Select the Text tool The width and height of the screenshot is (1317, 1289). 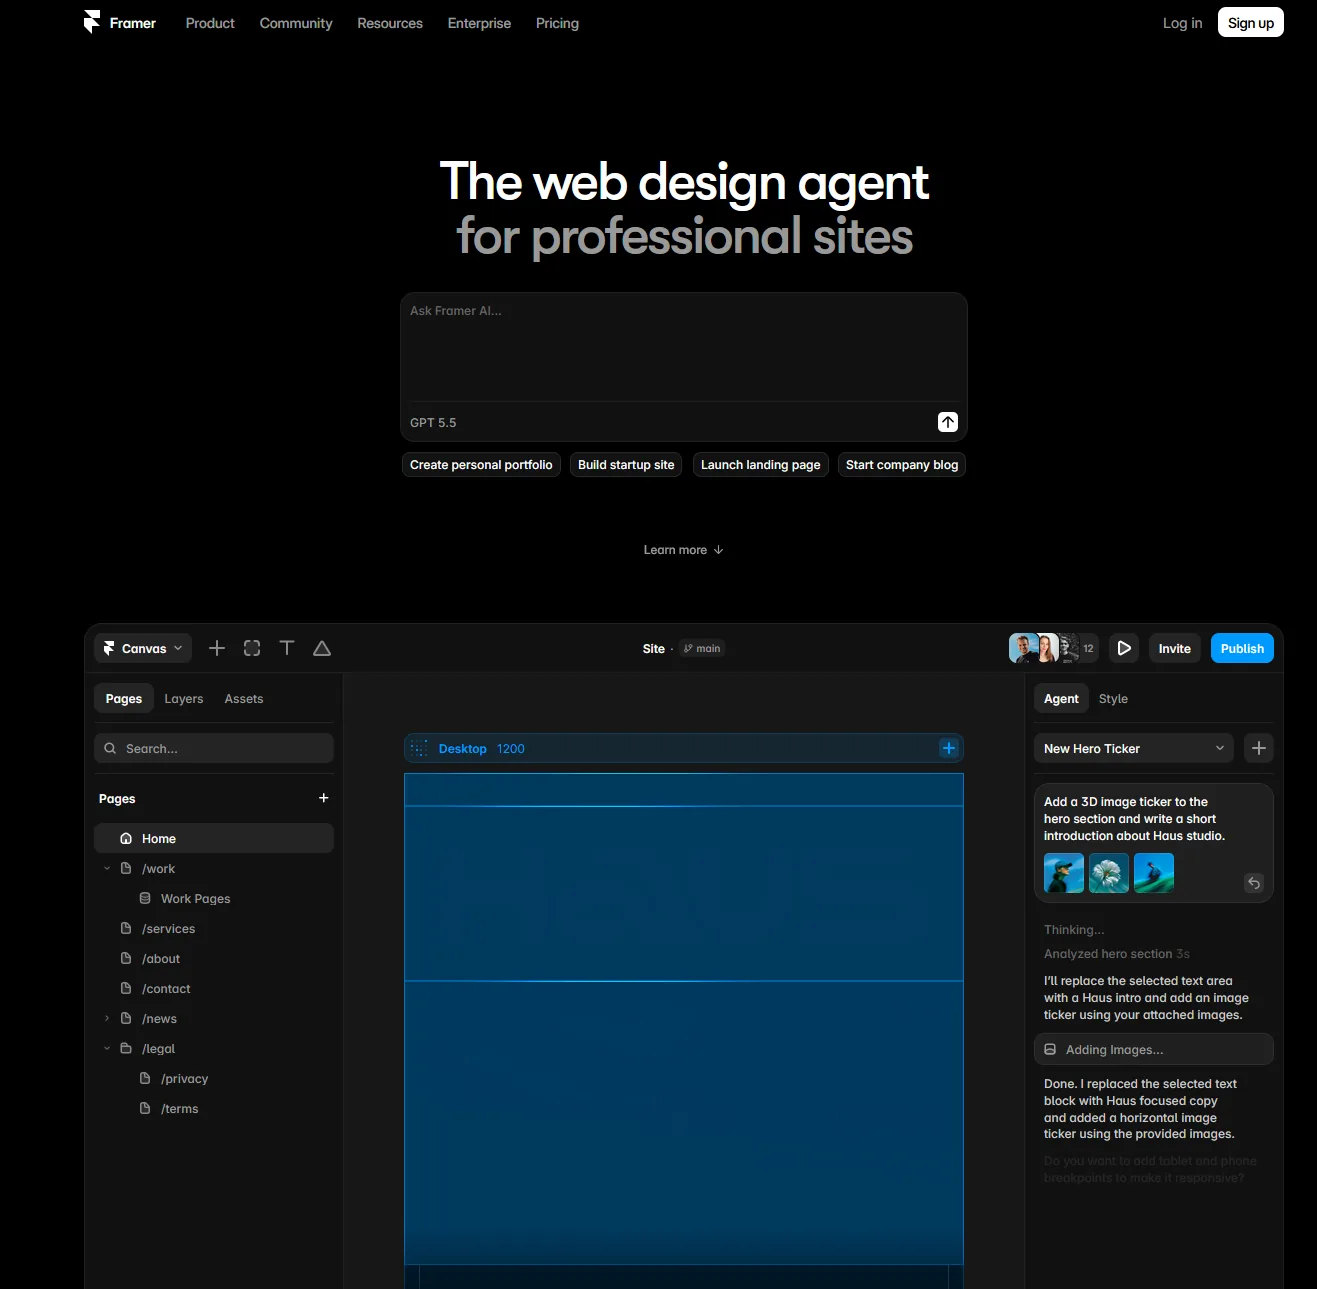pos(287,648)
